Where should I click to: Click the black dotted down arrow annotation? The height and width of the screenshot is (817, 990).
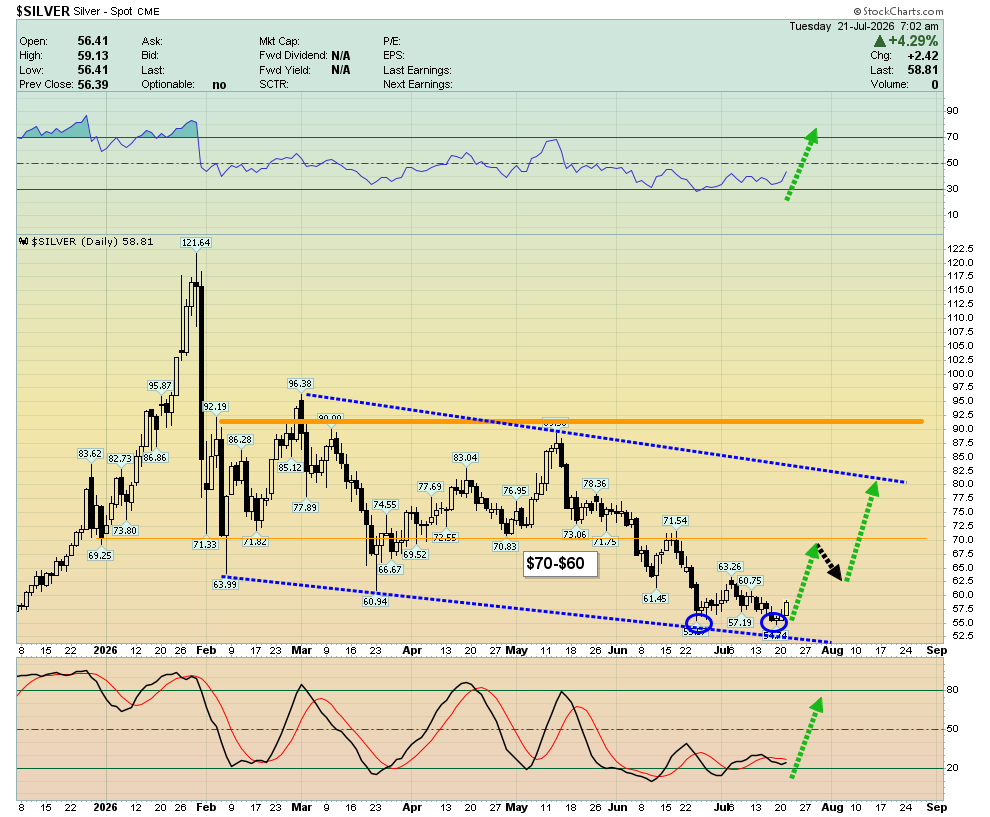point(828,562)
